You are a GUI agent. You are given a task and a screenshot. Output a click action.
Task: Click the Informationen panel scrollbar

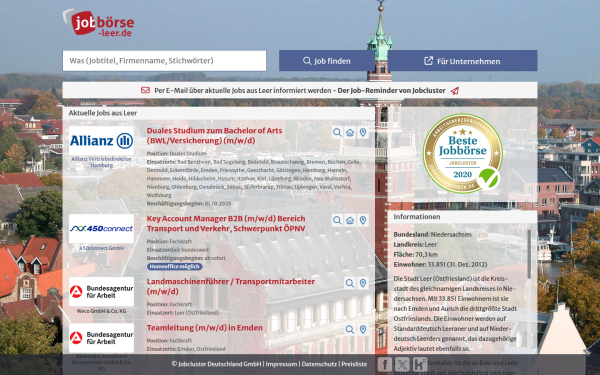pyautogui.click(x=529, y=254)
